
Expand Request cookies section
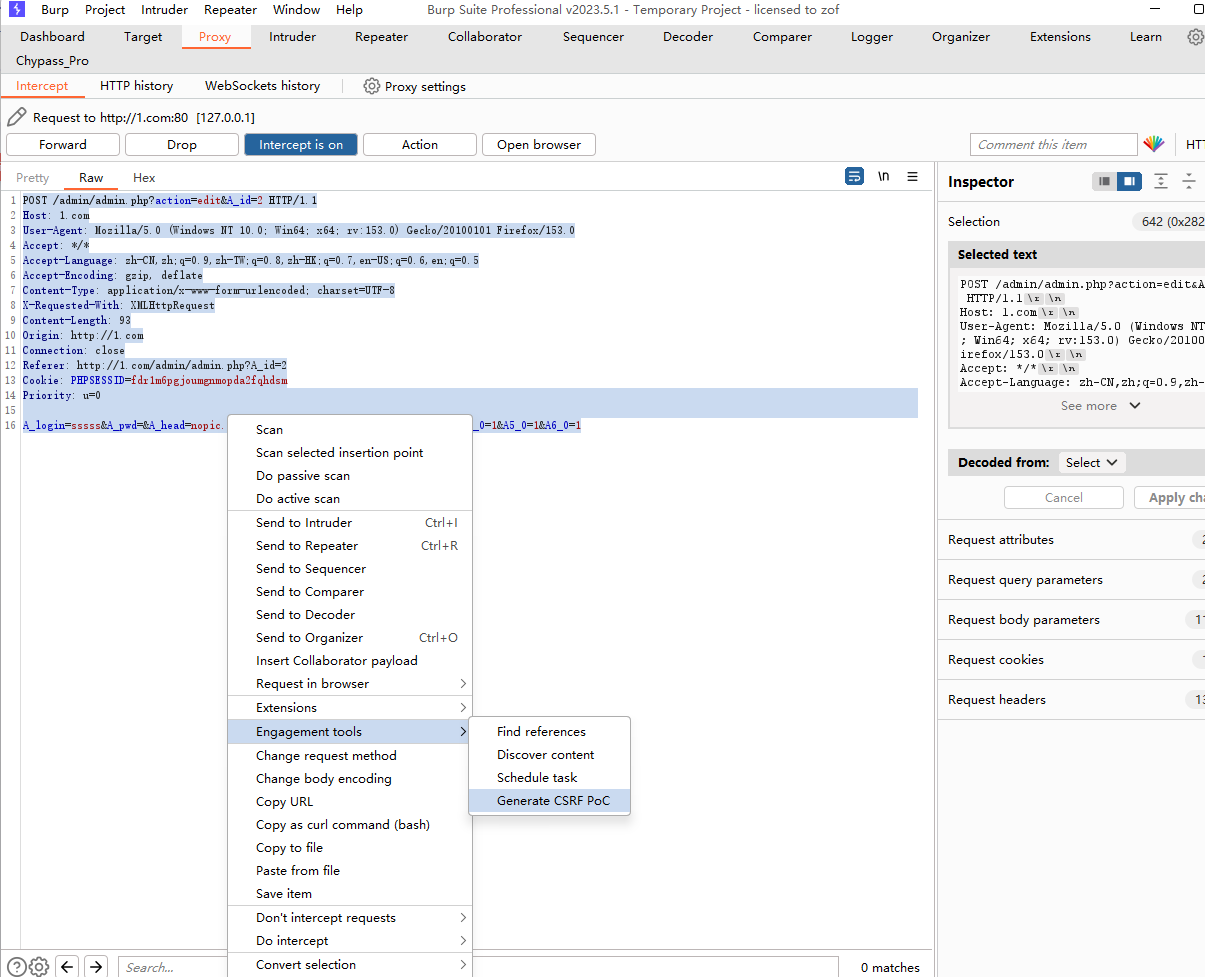(x=1072, y=660)
